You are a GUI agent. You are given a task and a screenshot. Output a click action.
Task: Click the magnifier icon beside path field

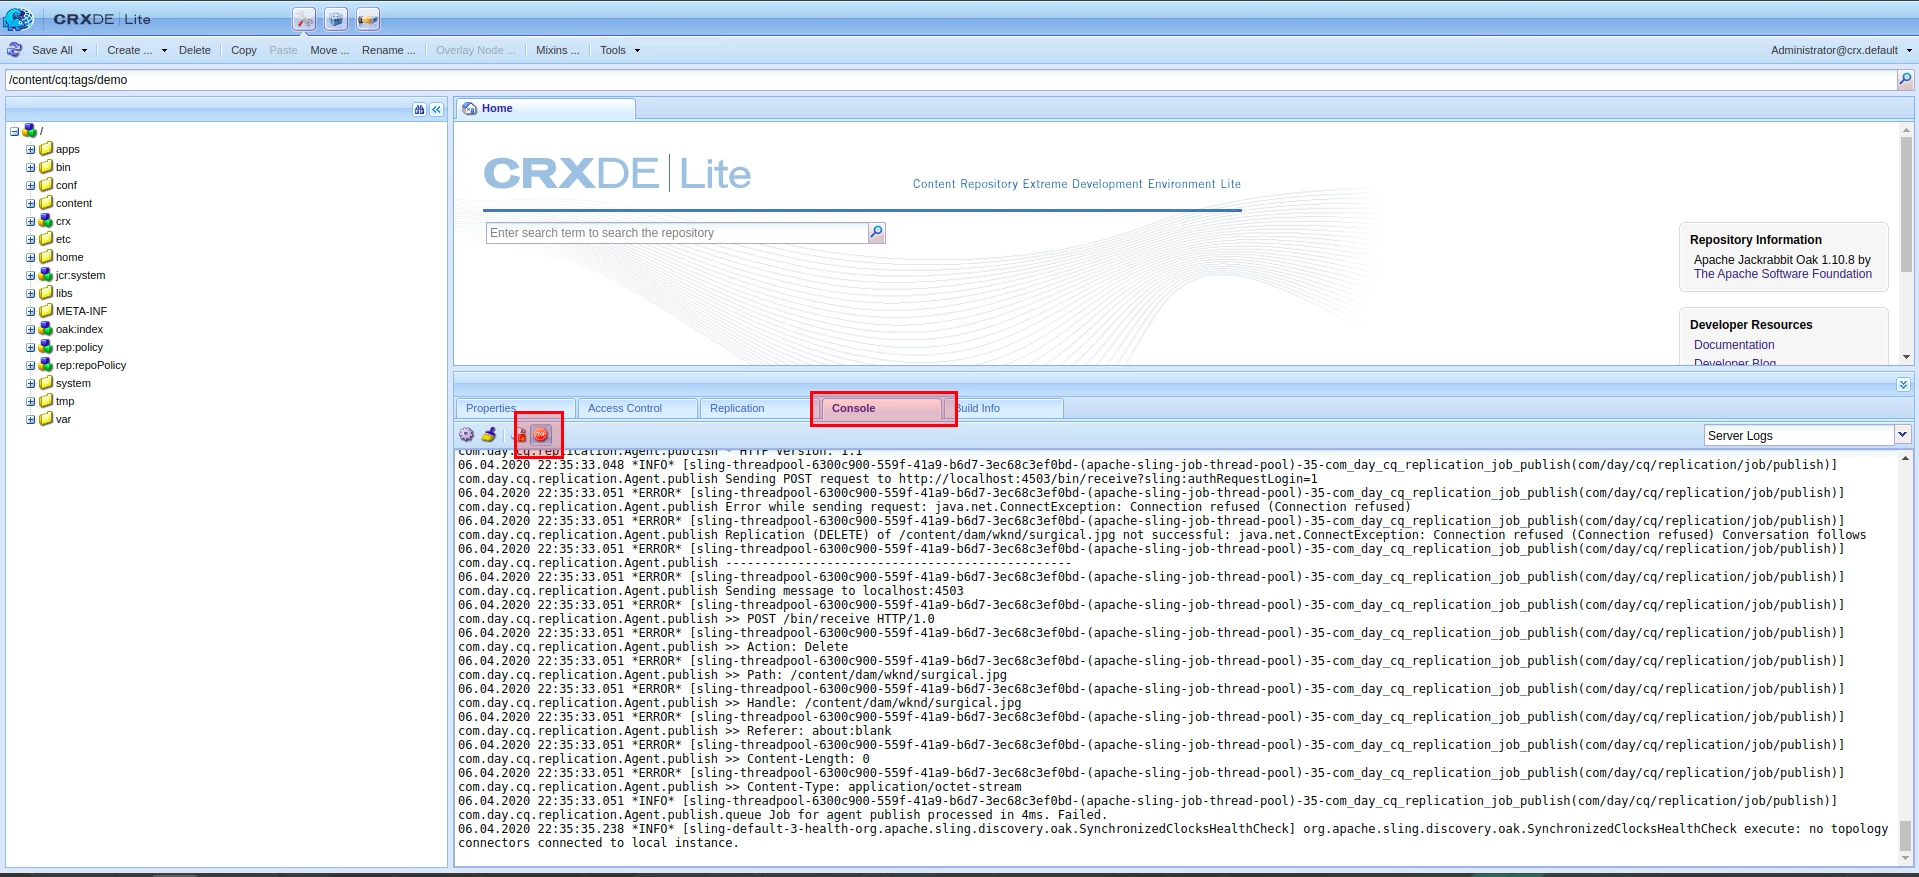[1905, 79]
